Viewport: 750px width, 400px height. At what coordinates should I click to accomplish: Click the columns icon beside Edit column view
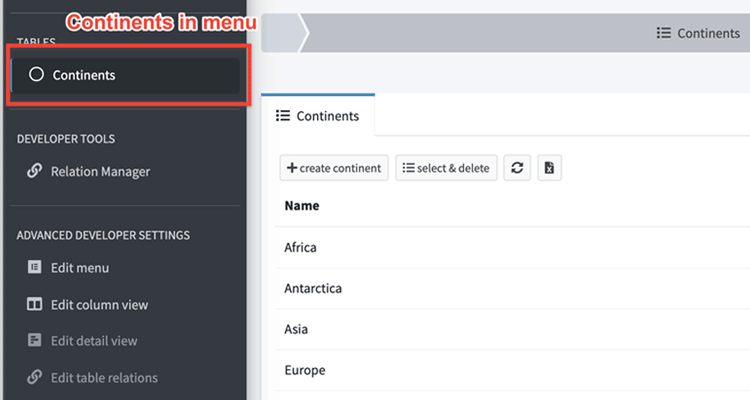point(34,305)
